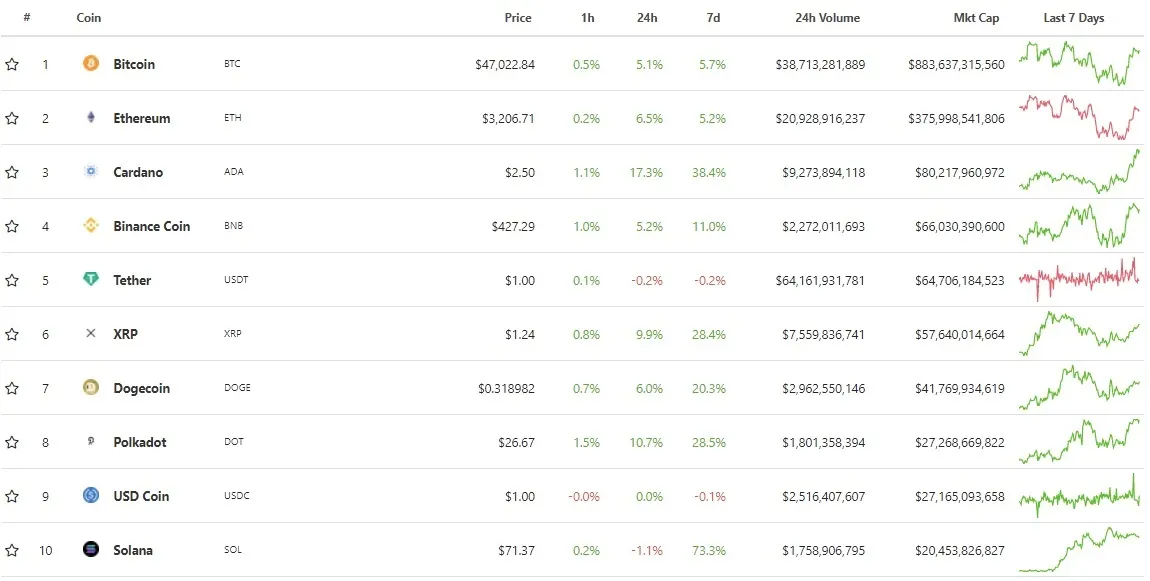Viewport: 1150px width, 581px height.
Task: Click Tether's red sparkline chart
Action: 1079,280
